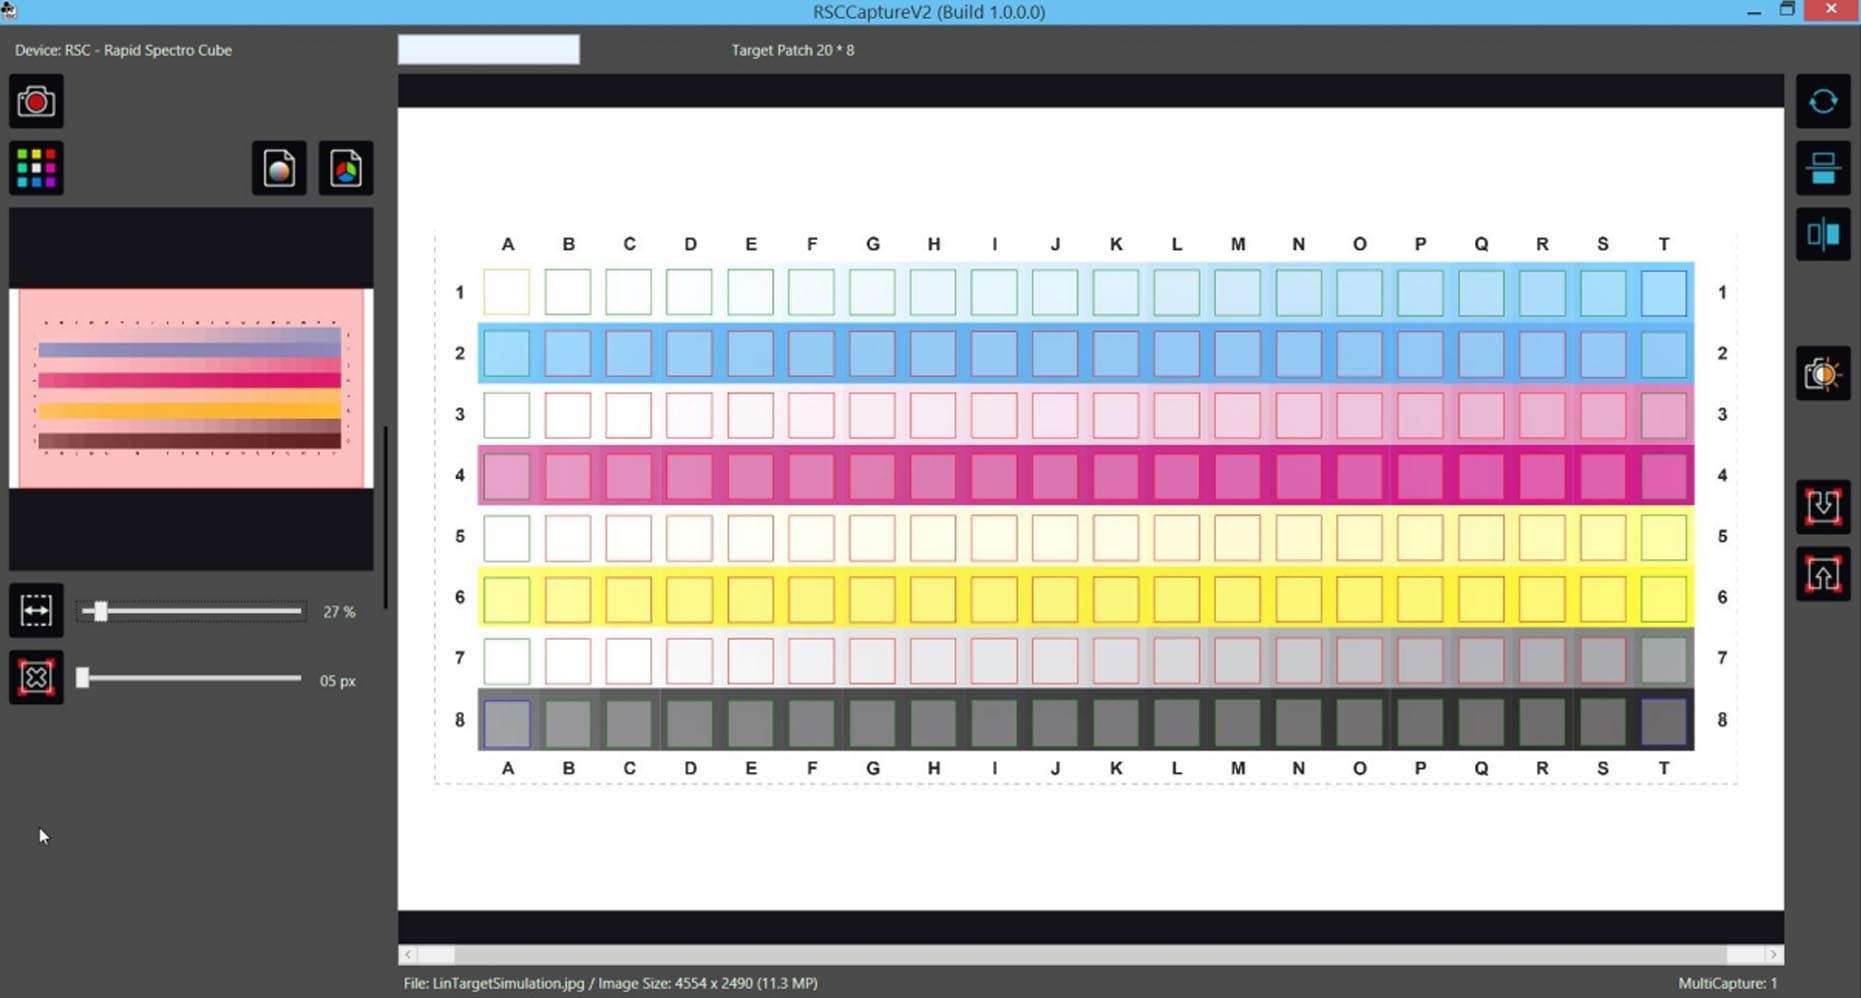Flip image vertically using blue mirror icon
Screen dimensions: 1861x998
[1822, 168]
